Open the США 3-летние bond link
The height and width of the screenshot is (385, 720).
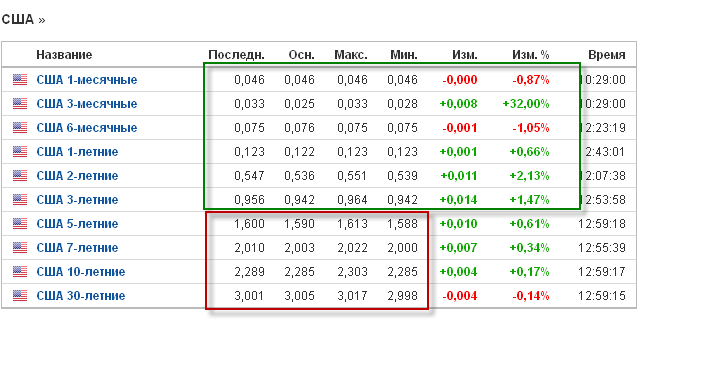77,200
